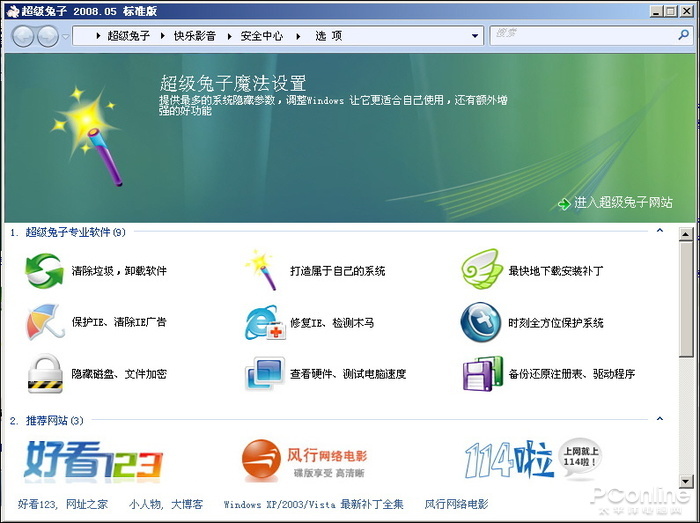Image resolution: width=700 pixels, height=523 pixels.
Task: Open the 选项 menu
Action: 328,36
